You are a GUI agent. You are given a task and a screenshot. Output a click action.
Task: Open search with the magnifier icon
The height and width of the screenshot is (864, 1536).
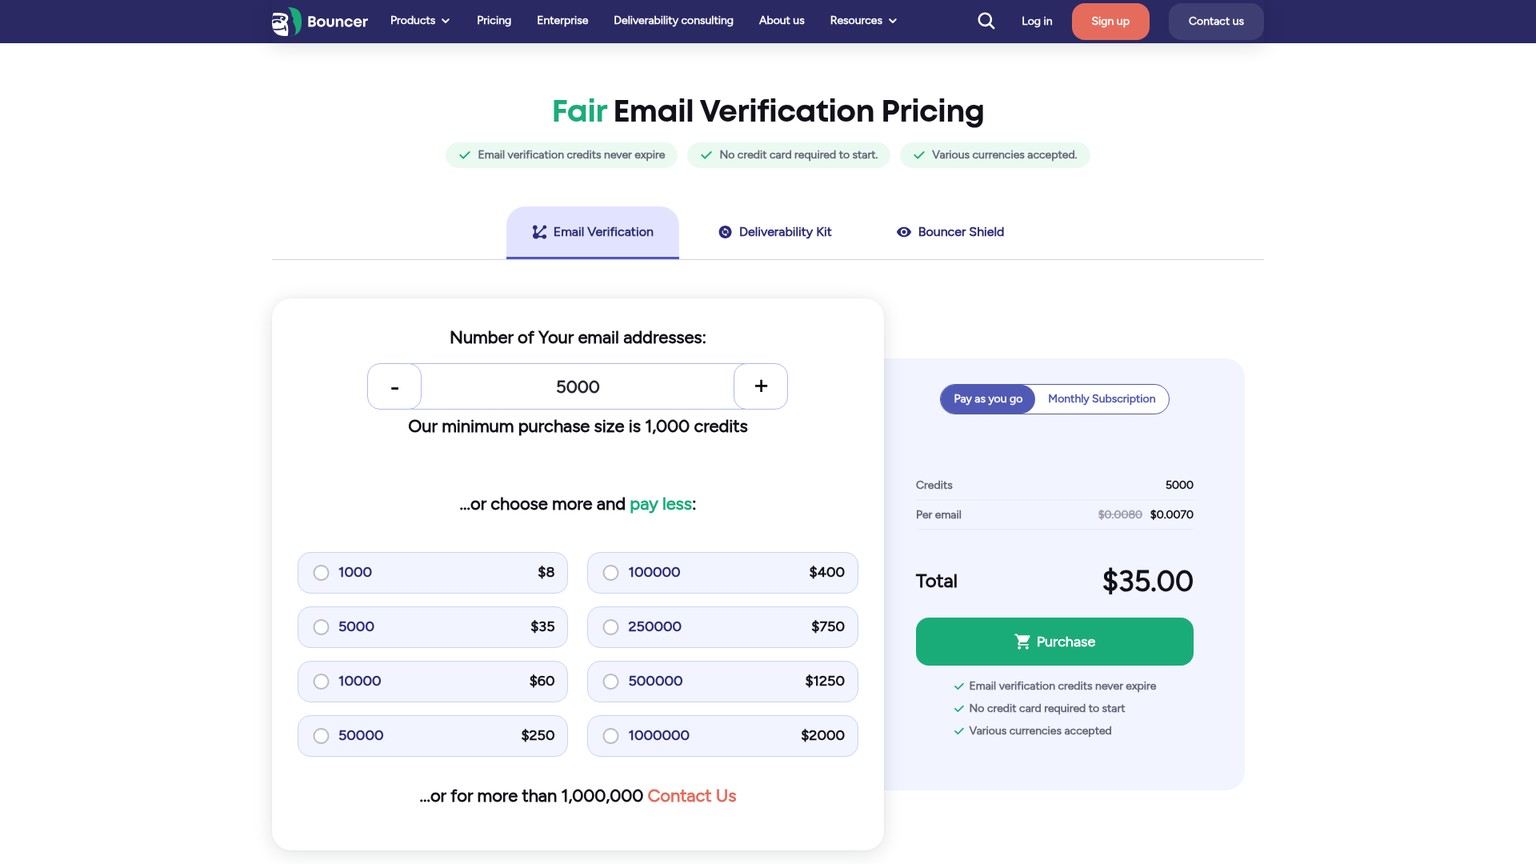coord(986,21)
